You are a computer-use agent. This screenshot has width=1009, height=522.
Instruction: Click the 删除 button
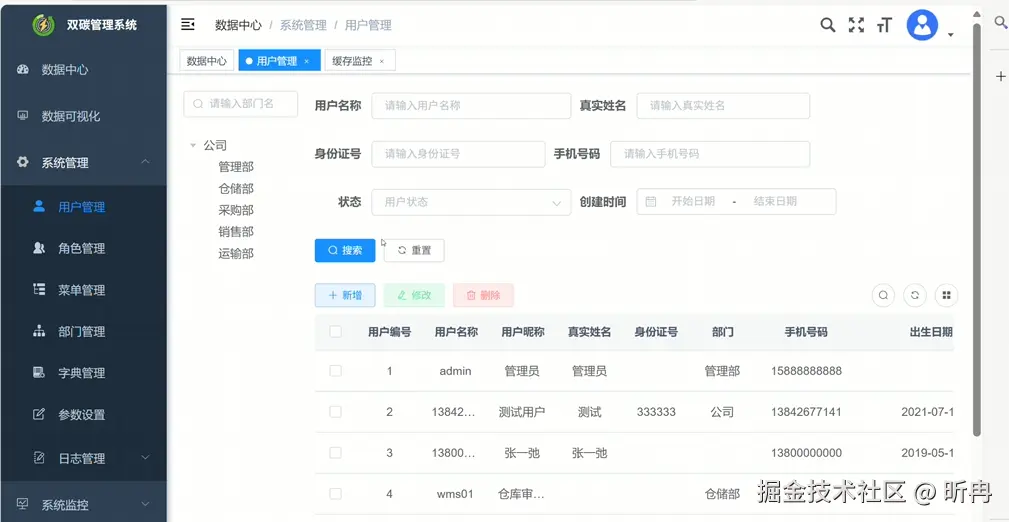pos(483,295)
